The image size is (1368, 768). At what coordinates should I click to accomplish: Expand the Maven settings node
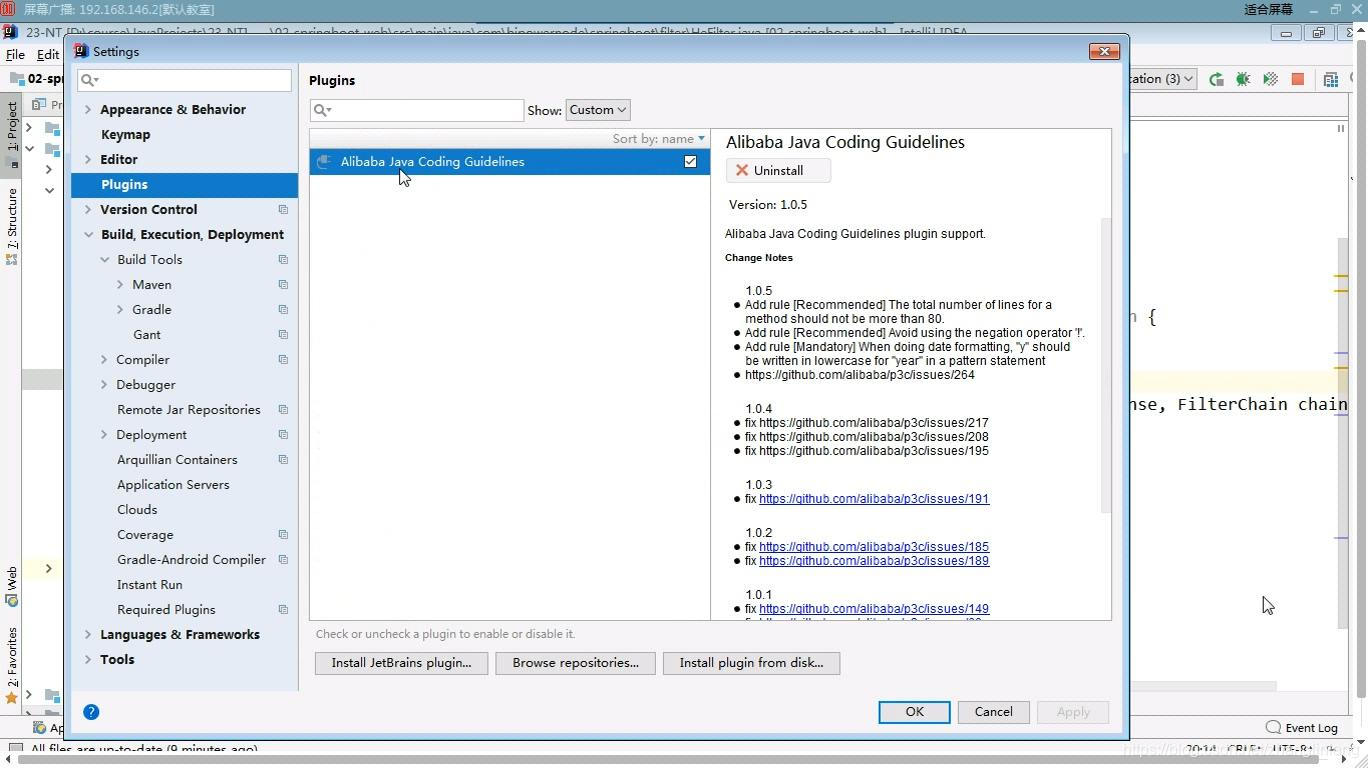tap(120, 284)
